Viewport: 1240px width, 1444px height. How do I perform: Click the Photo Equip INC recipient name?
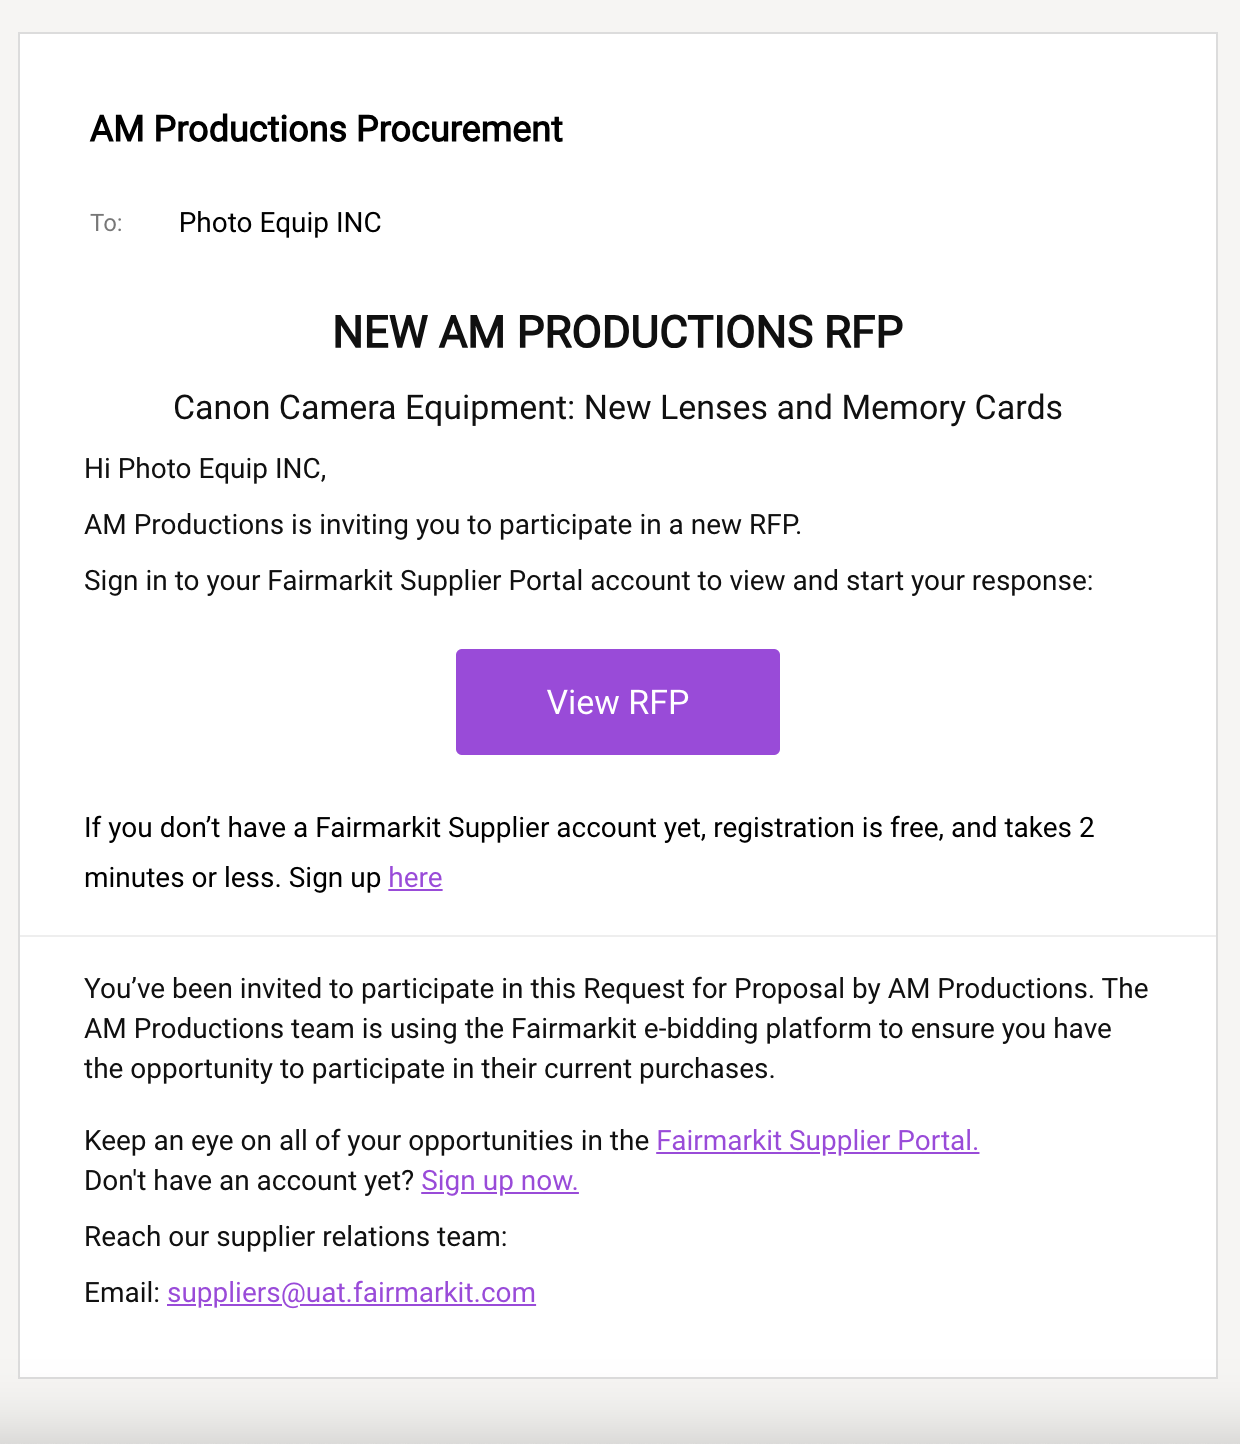(x=280, y=222)
